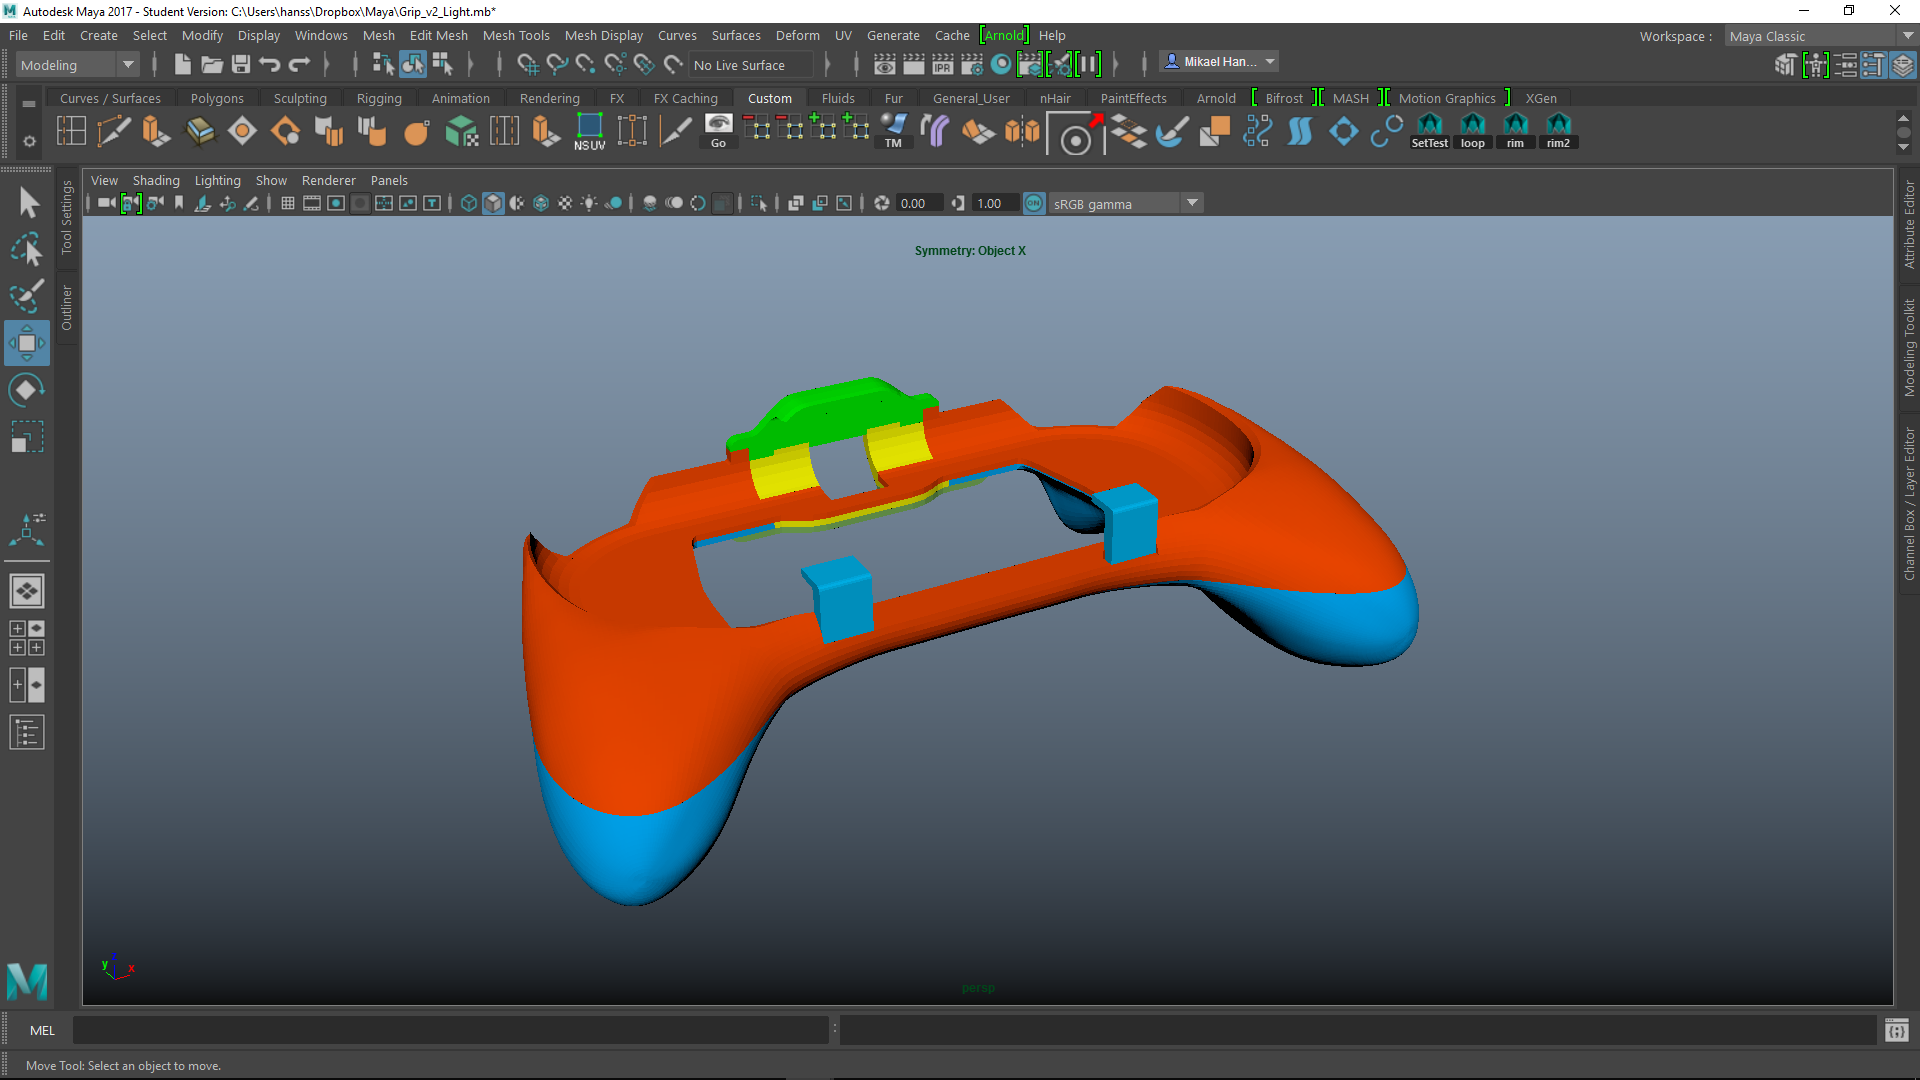Open the Mesh Tools menu
Image resolution: width=1920 pixels, height=1080 pixels.
coord(516,35)
